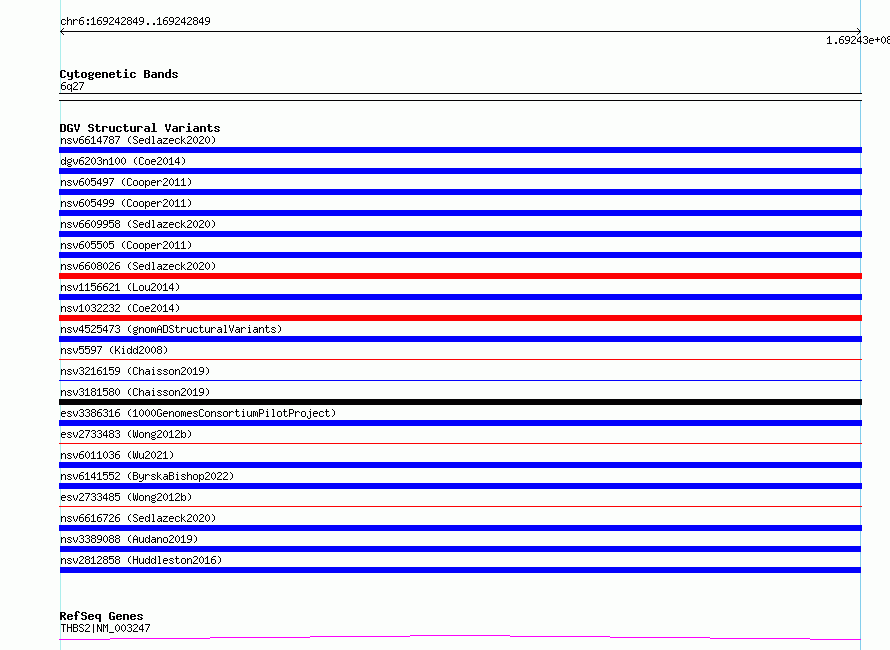Viewport: 890px width, 650px height.
Task: Click the red bar under nsv1032232
Action: pos(460,318)
